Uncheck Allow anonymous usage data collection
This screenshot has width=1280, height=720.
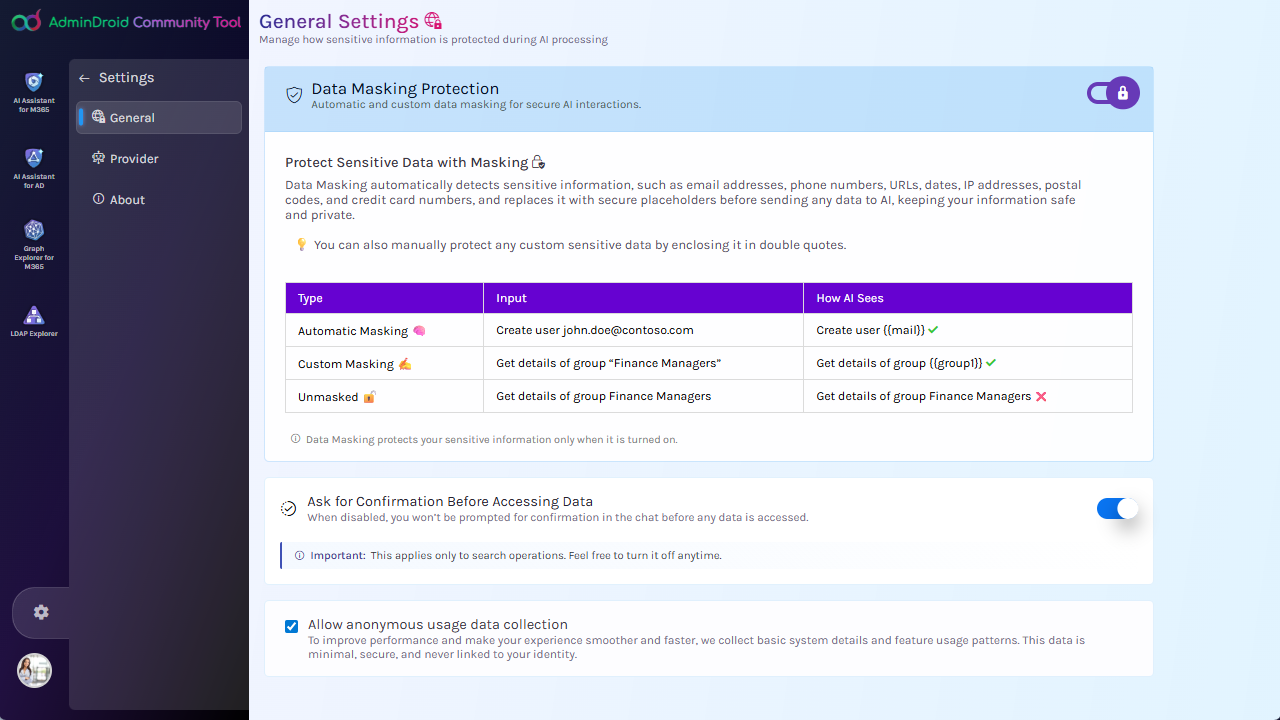click(x=291, y=626)
